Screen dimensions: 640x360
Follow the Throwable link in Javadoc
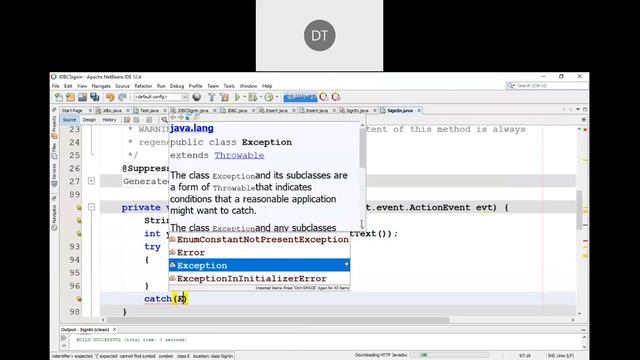coord(239,155)
